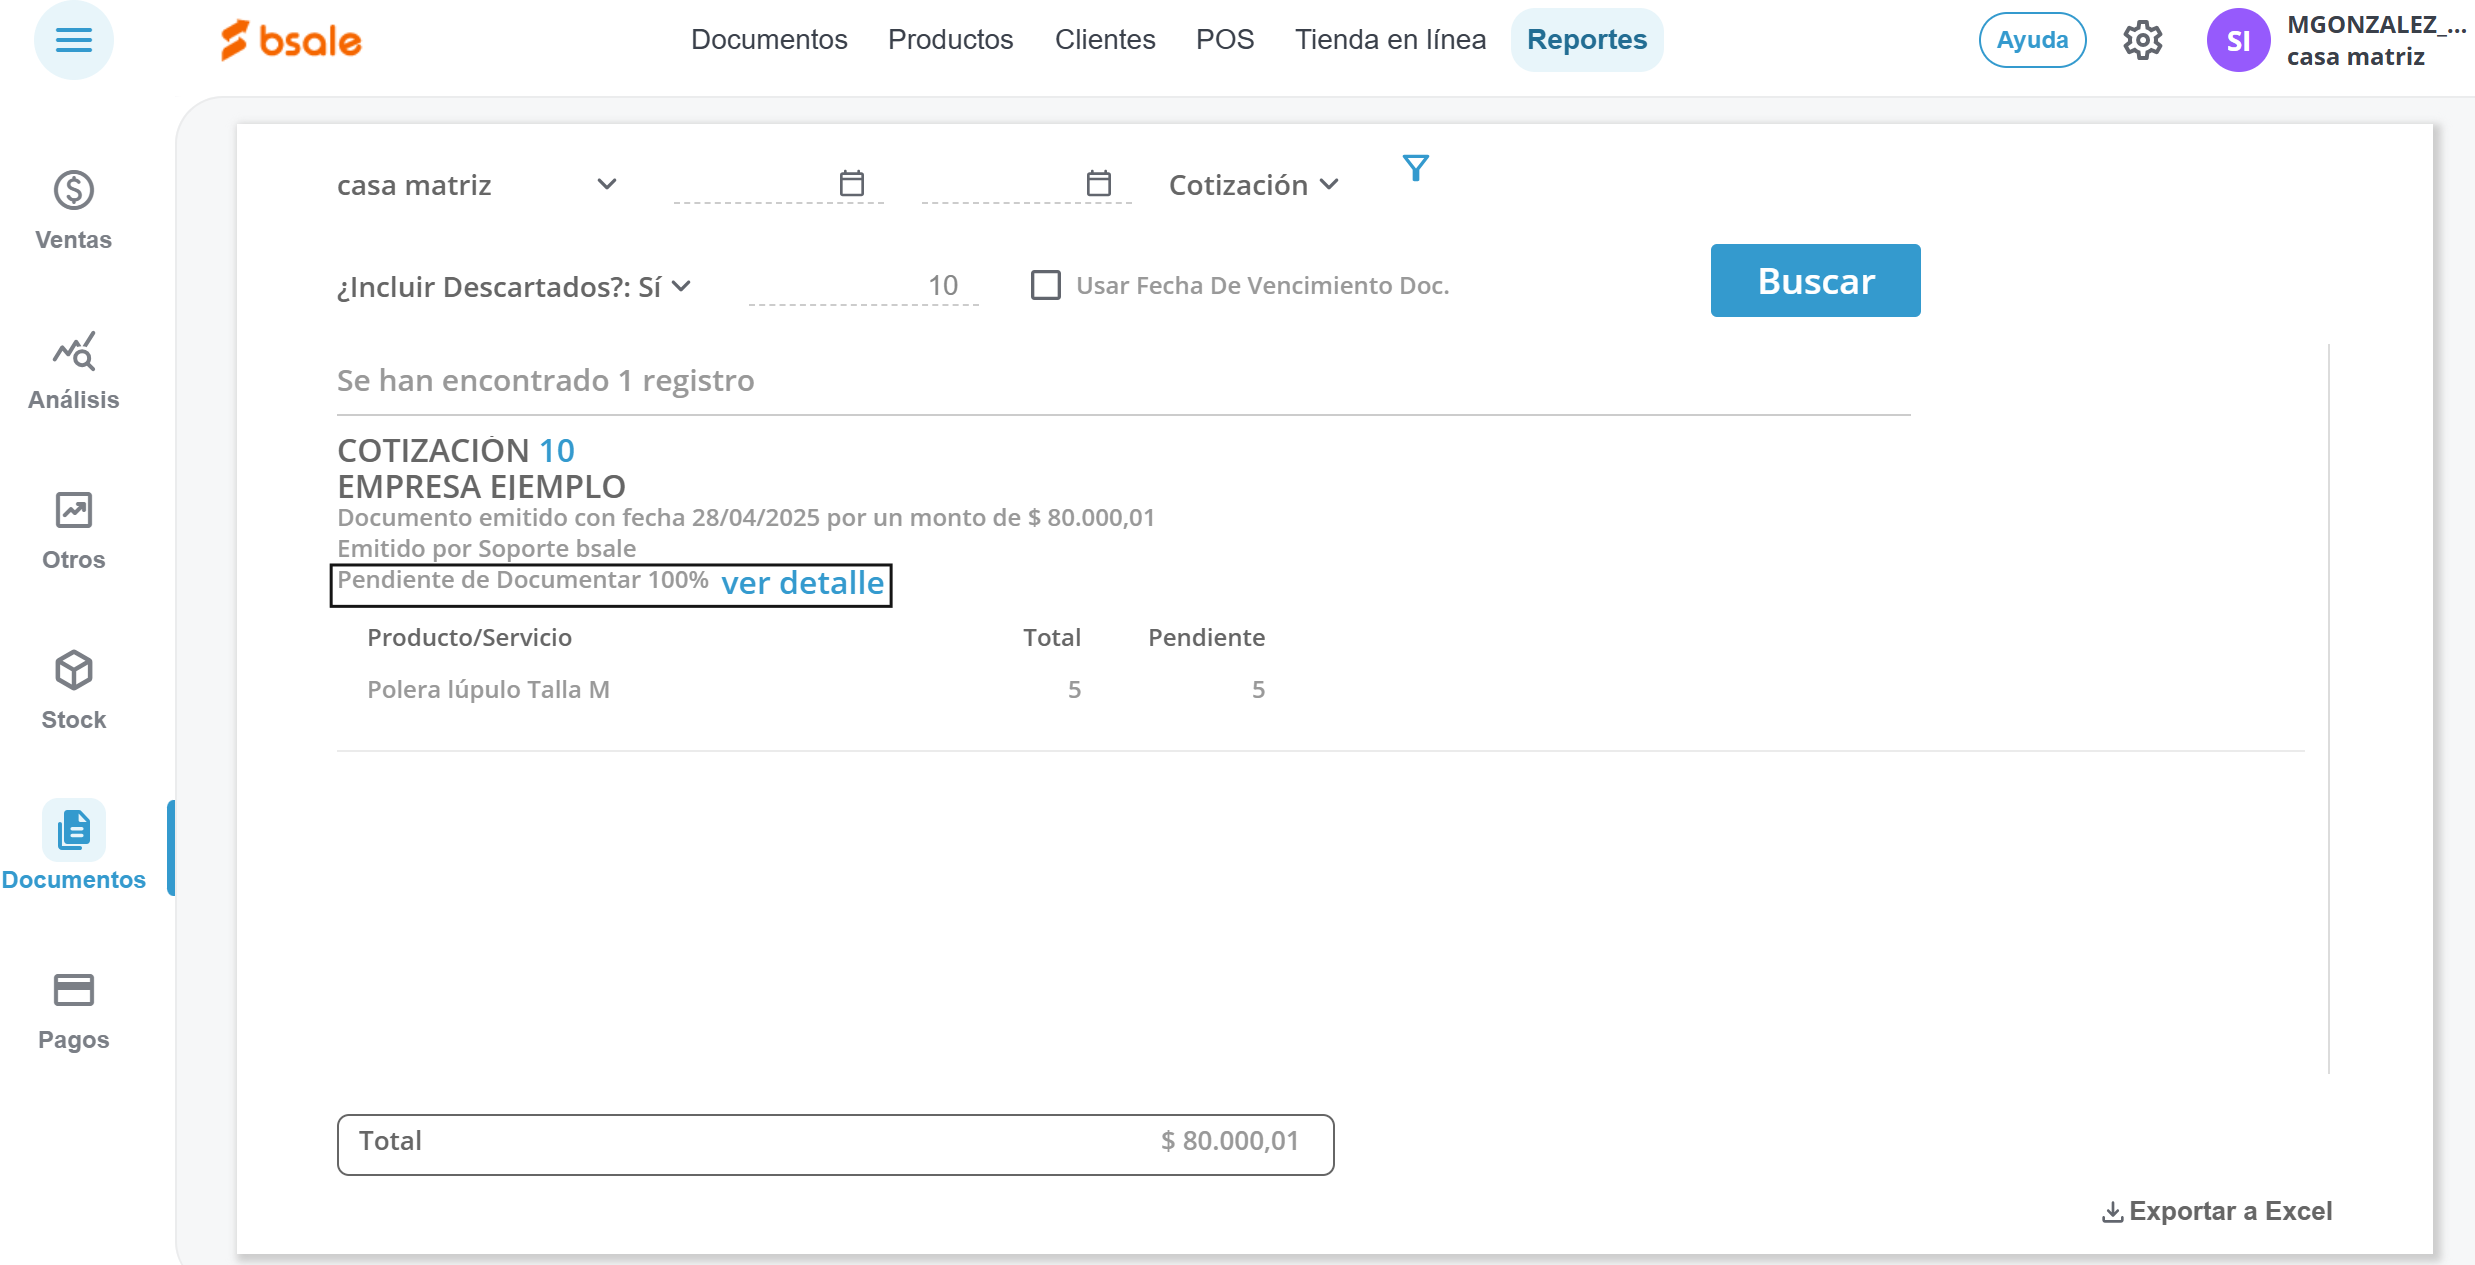2475x1265 pixels.
Task: Click the Buscar button
Action: click(x=1815, y=281)
